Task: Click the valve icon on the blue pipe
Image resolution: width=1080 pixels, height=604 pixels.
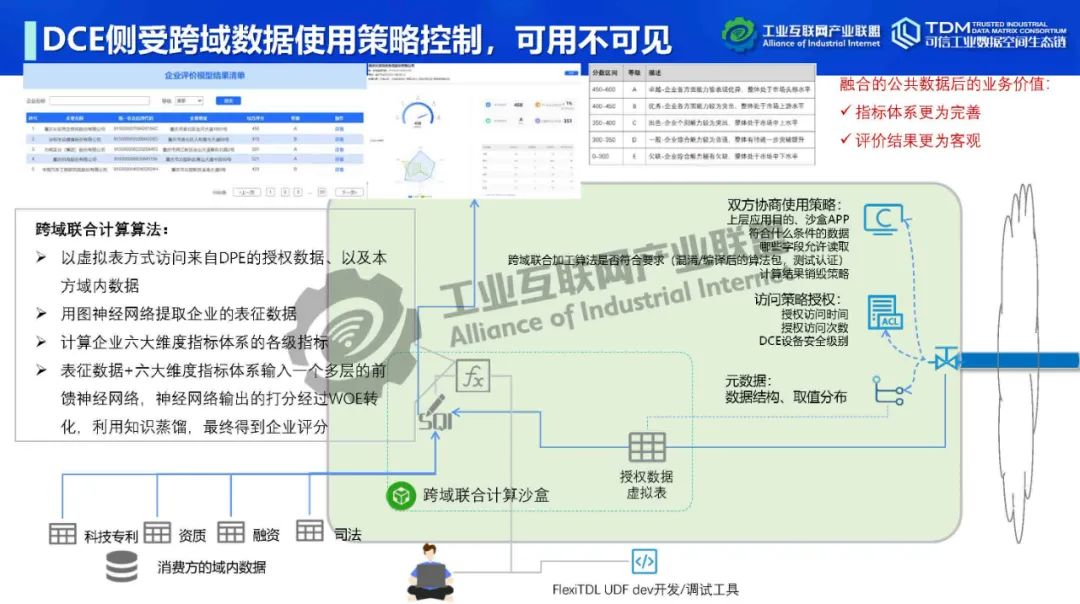Action: click(944, 359)
